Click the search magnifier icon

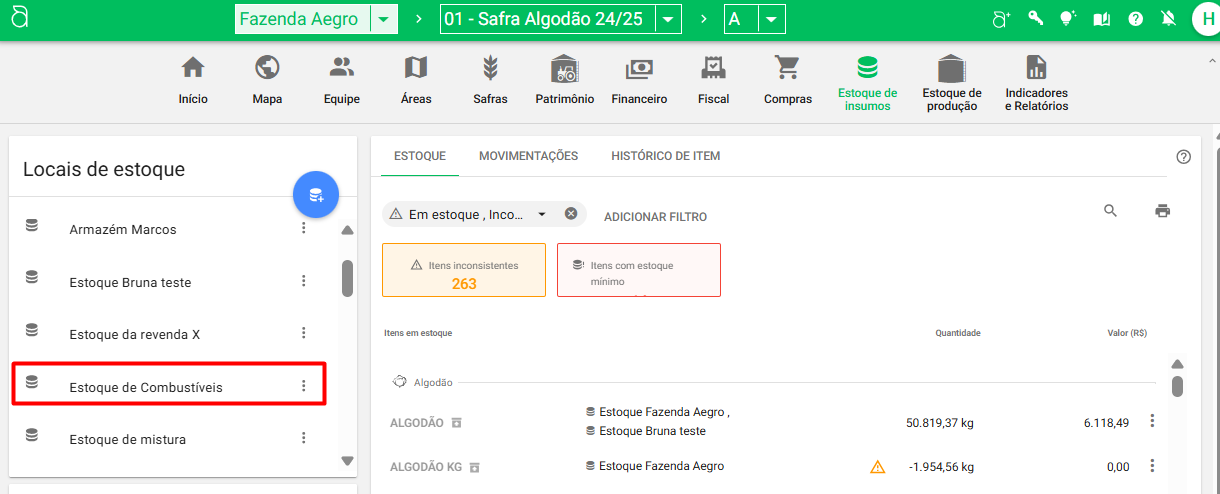click(1110, 211)
